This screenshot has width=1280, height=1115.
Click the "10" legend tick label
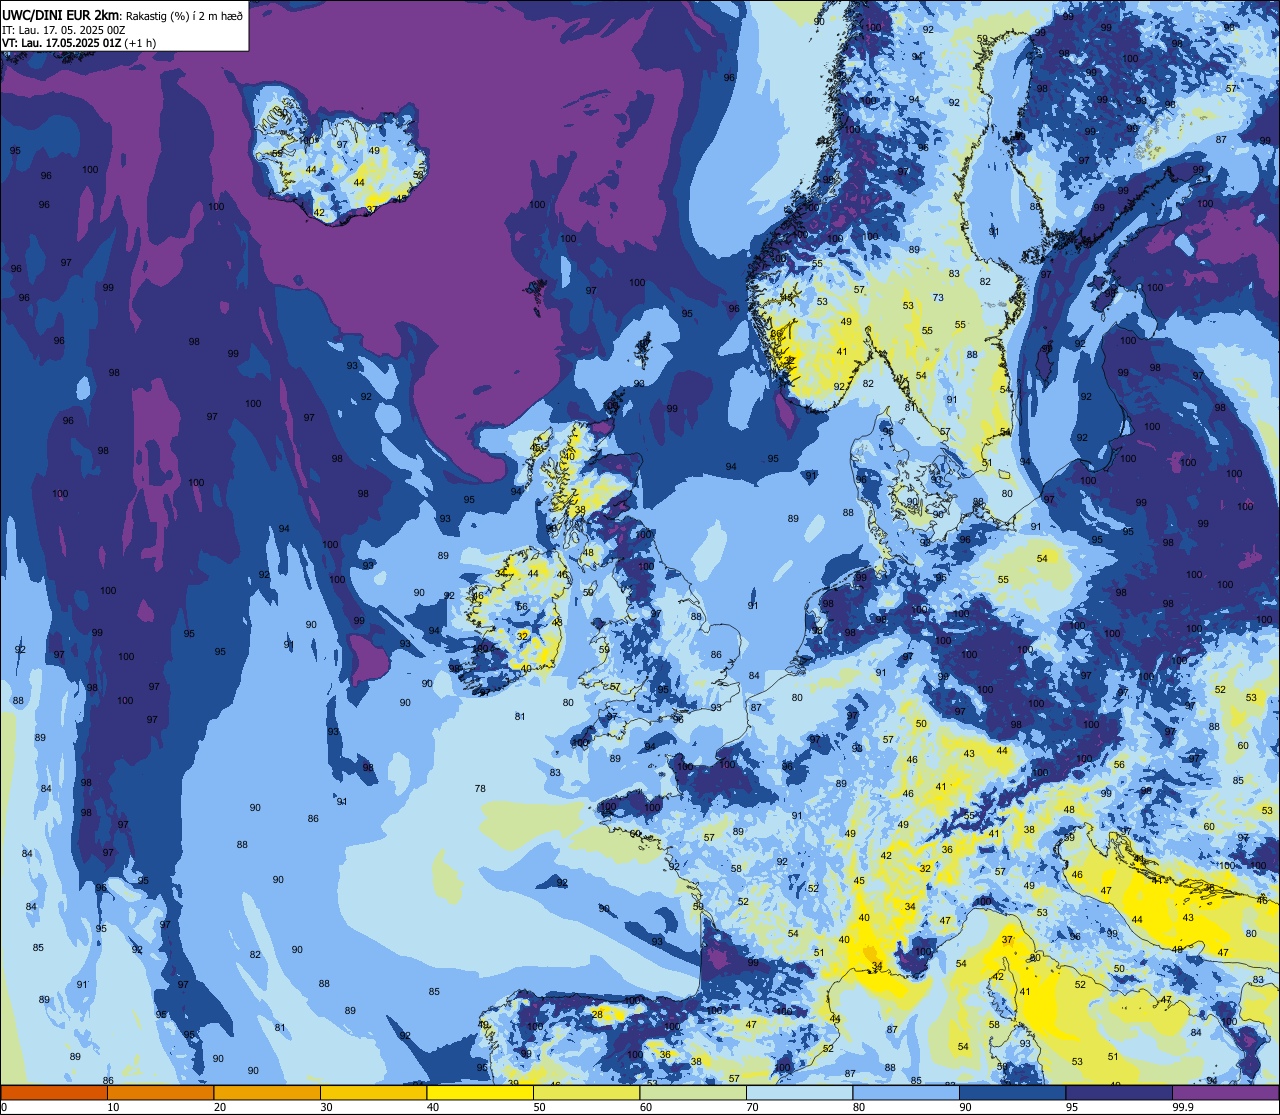[113, 1107]
